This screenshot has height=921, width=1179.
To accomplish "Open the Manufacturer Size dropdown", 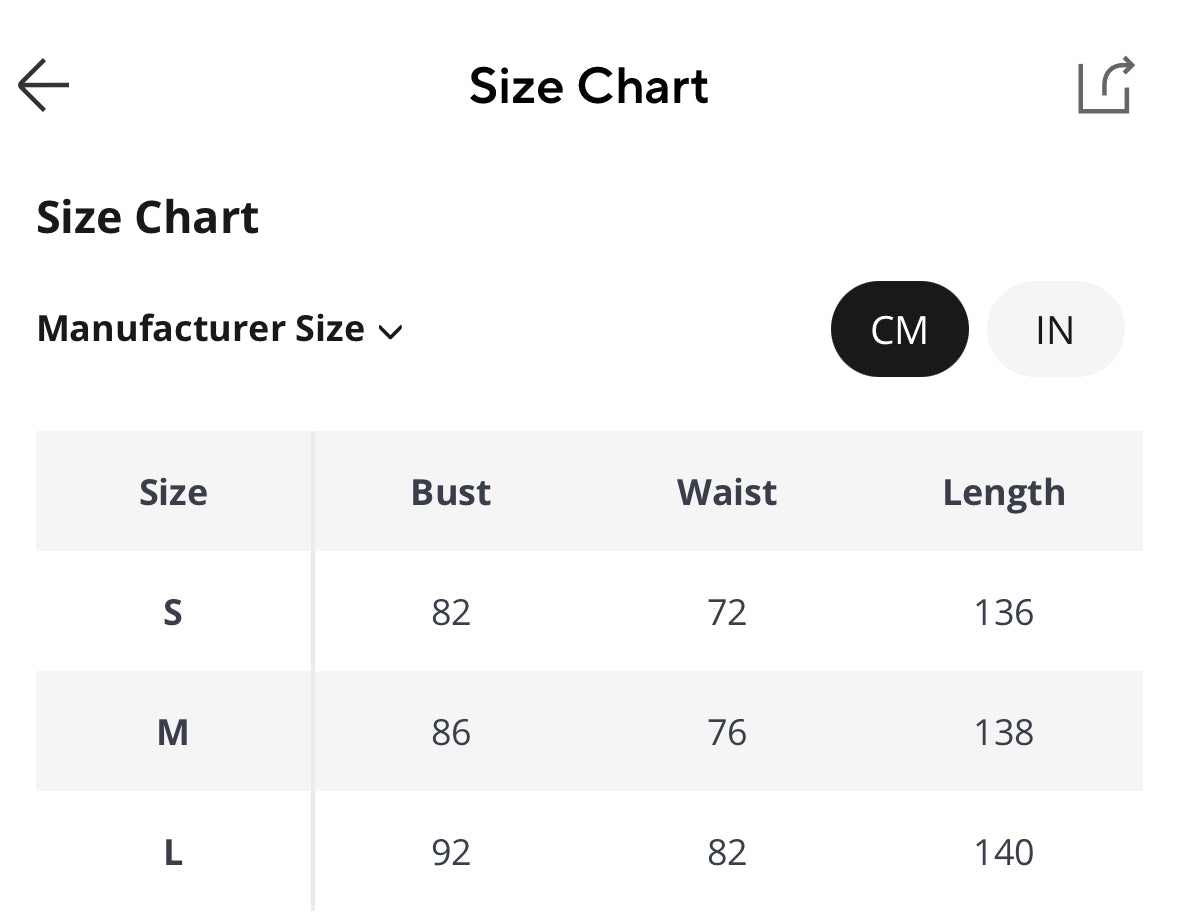I will pos(219,328).
